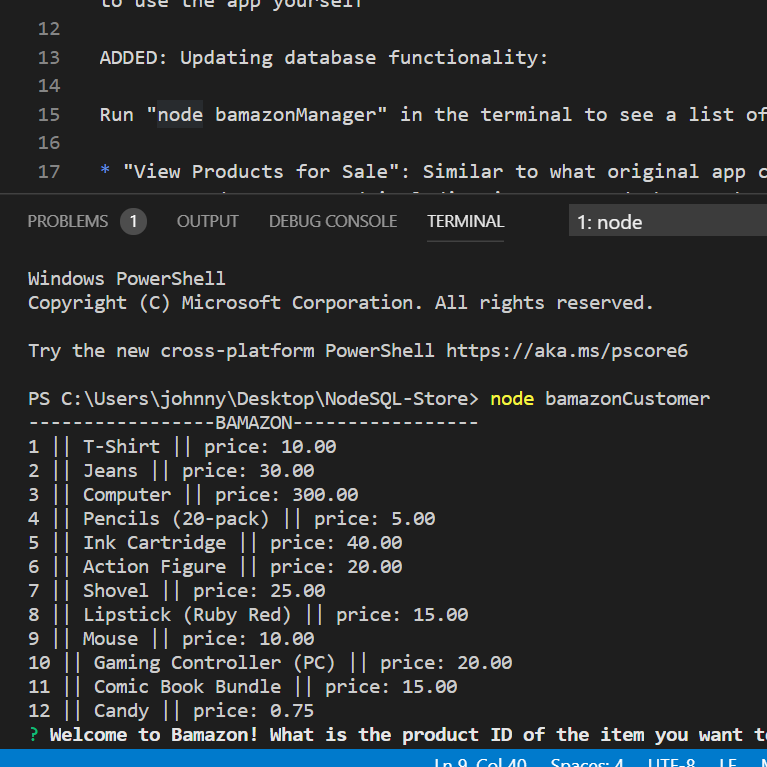Click the 'ADDED: Updating database functionality' editor line
The width and height of the screenshot is (767, 767).
[x=323, y=58]
